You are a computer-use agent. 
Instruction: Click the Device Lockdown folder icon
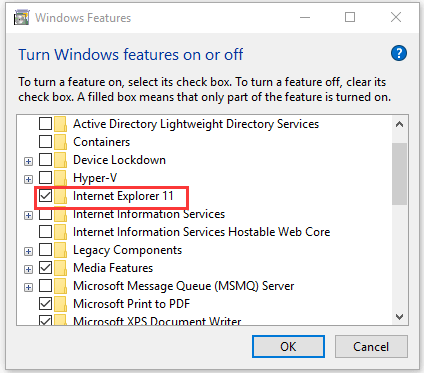click(60, 160)
